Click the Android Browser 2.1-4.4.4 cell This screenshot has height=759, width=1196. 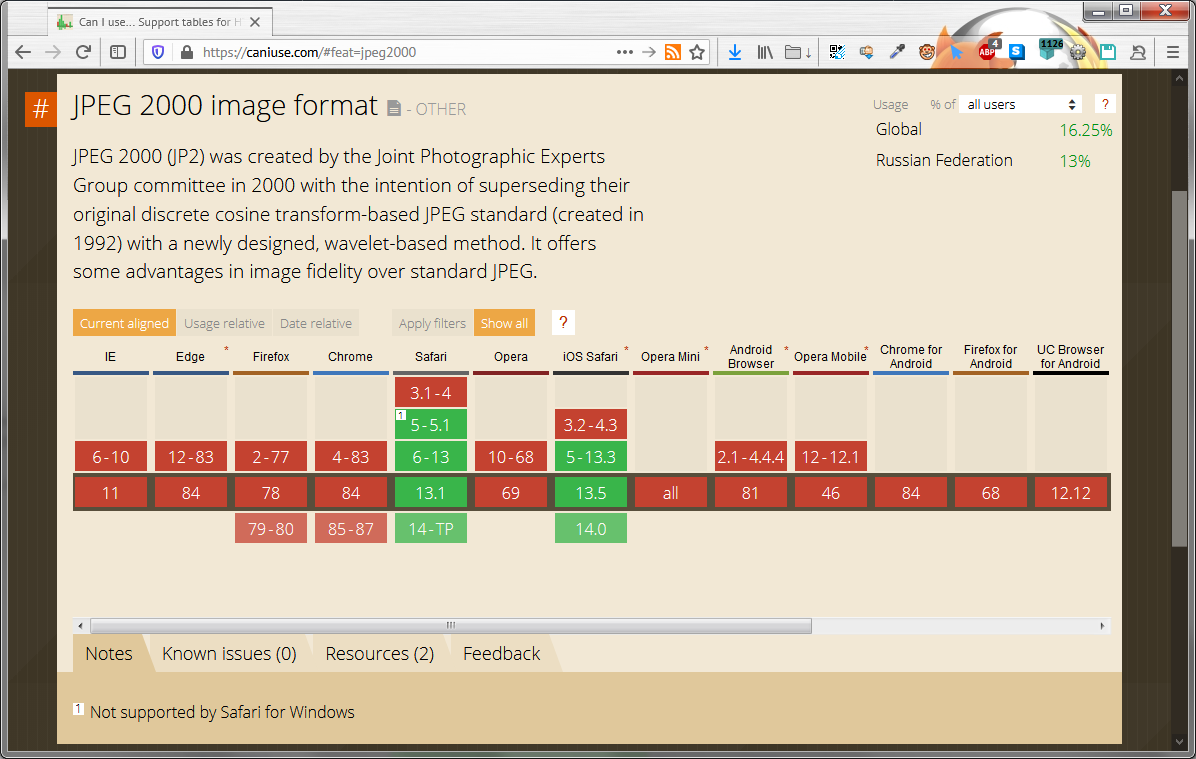pos(751,457)
